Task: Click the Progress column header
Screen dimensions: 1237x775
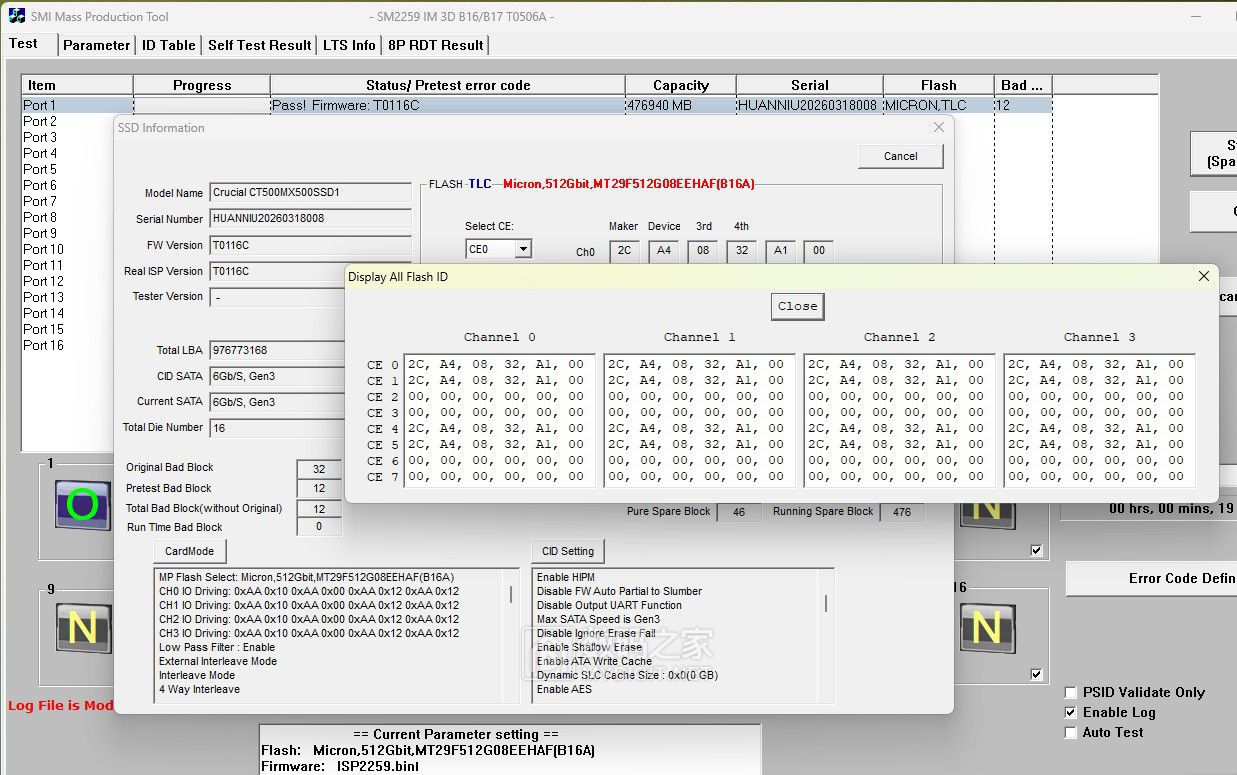Action: (x=201, y=85)
